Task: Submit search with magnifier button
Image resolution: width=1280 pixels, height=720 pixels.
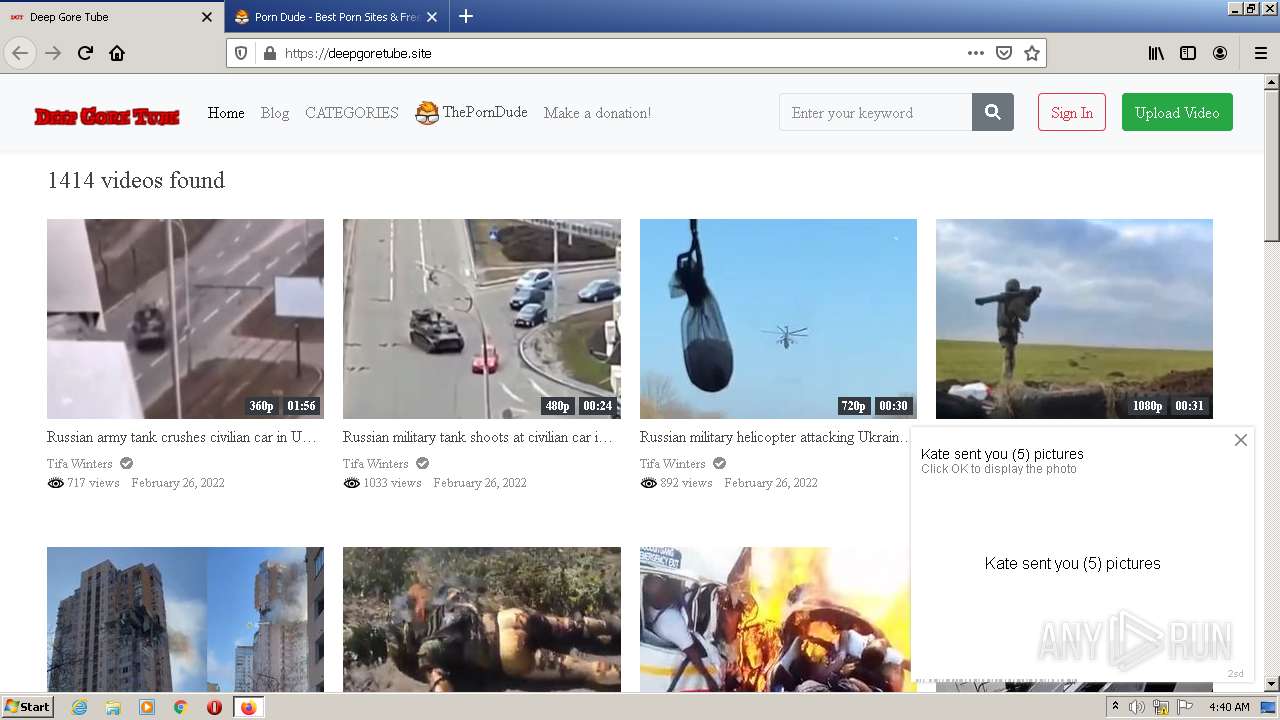Action: tap(993, 113)
